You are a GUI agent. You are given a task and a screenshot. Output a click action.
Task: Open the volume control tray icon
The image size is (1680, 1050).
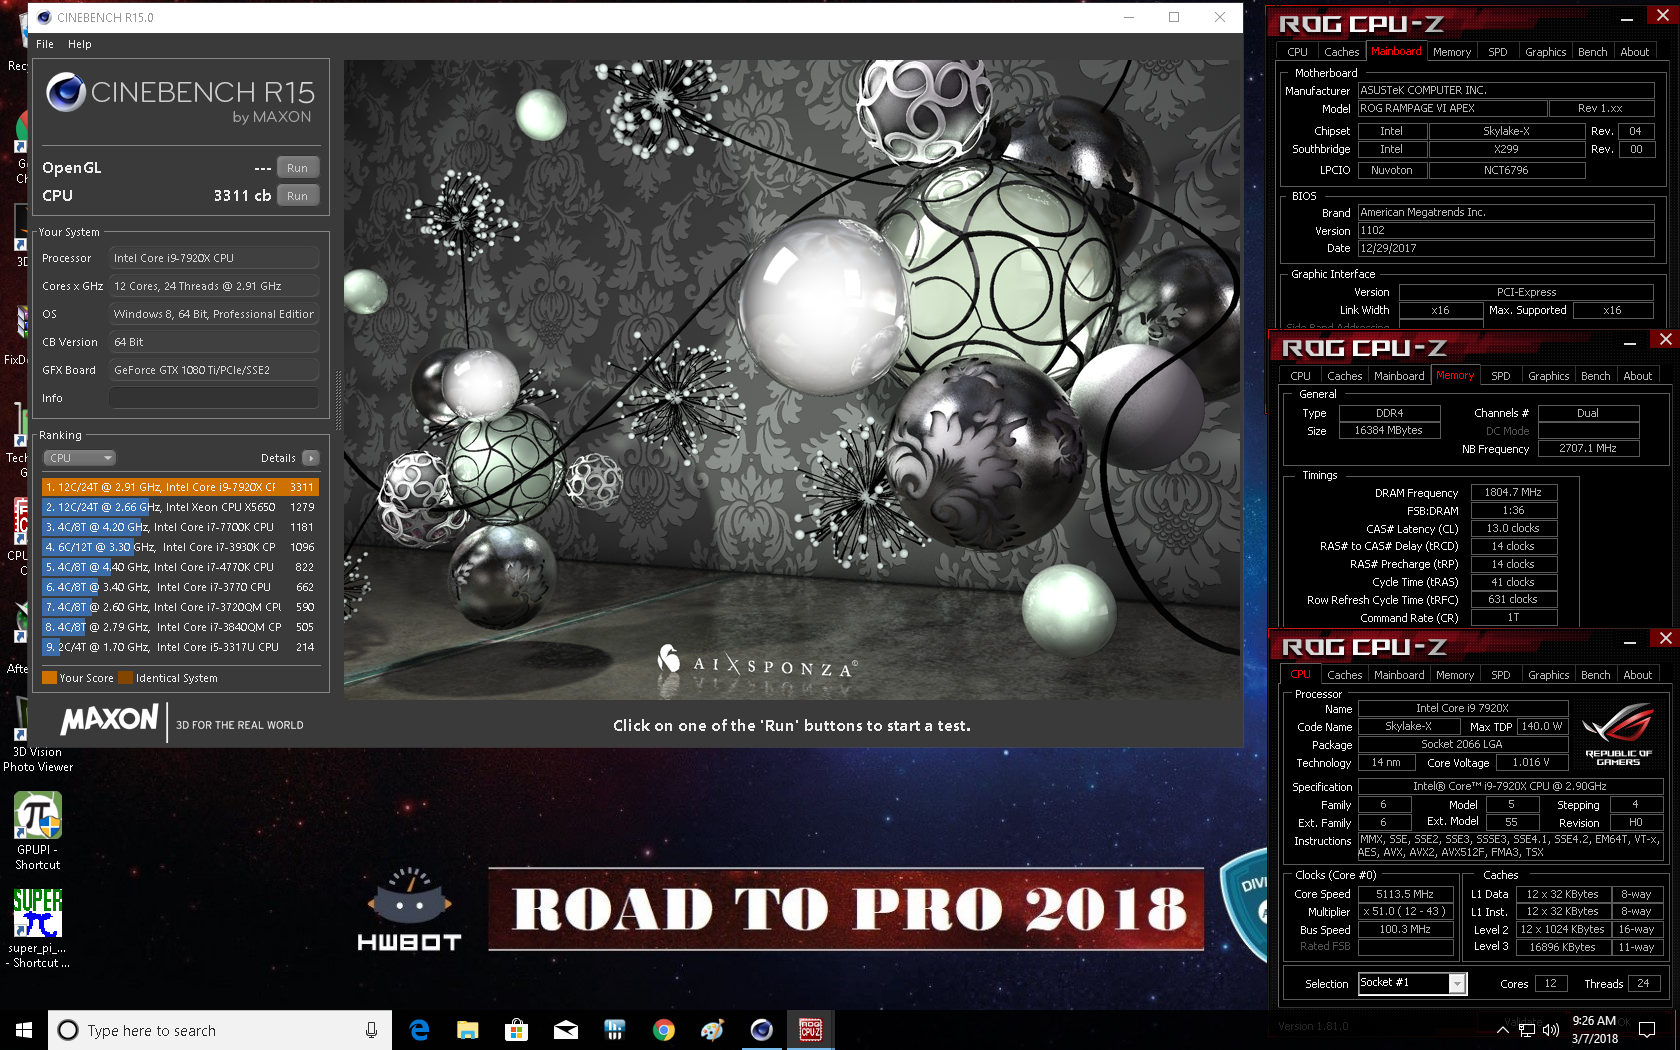(1551, 1030)
